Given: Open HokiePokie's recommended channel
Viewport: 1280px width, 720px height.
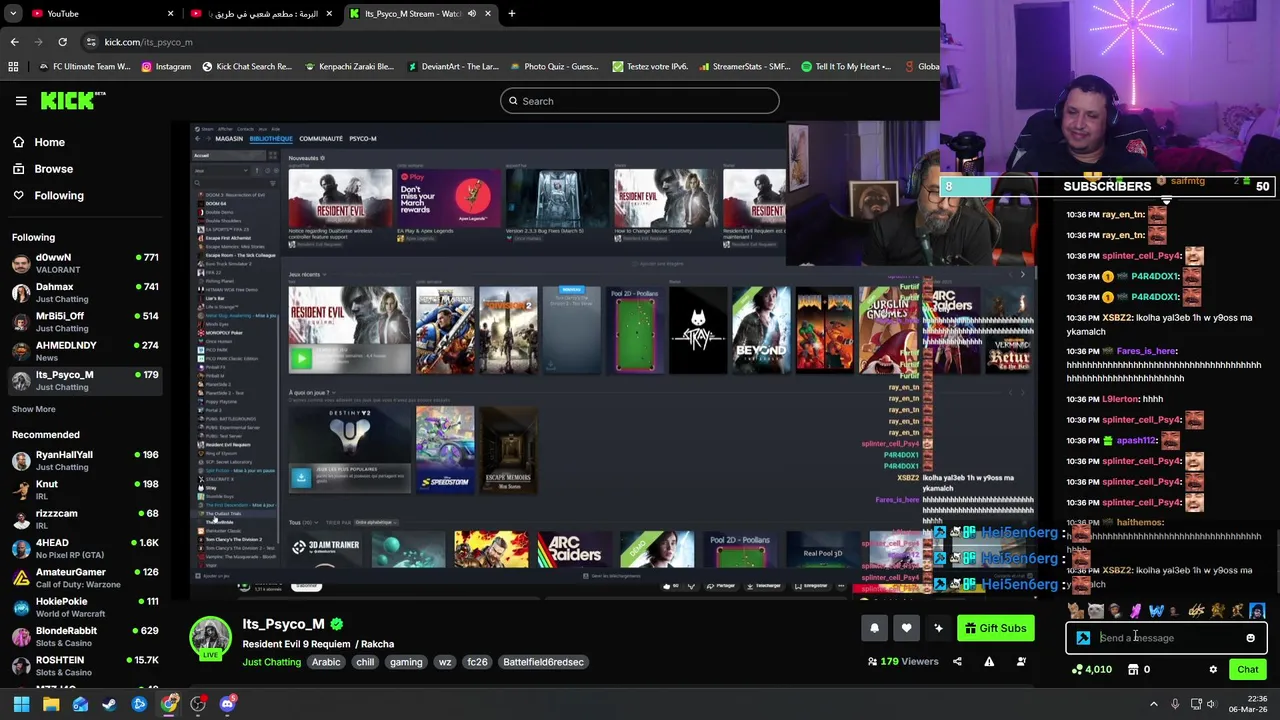Looking at the screenshot, I should tap(85, 607).
